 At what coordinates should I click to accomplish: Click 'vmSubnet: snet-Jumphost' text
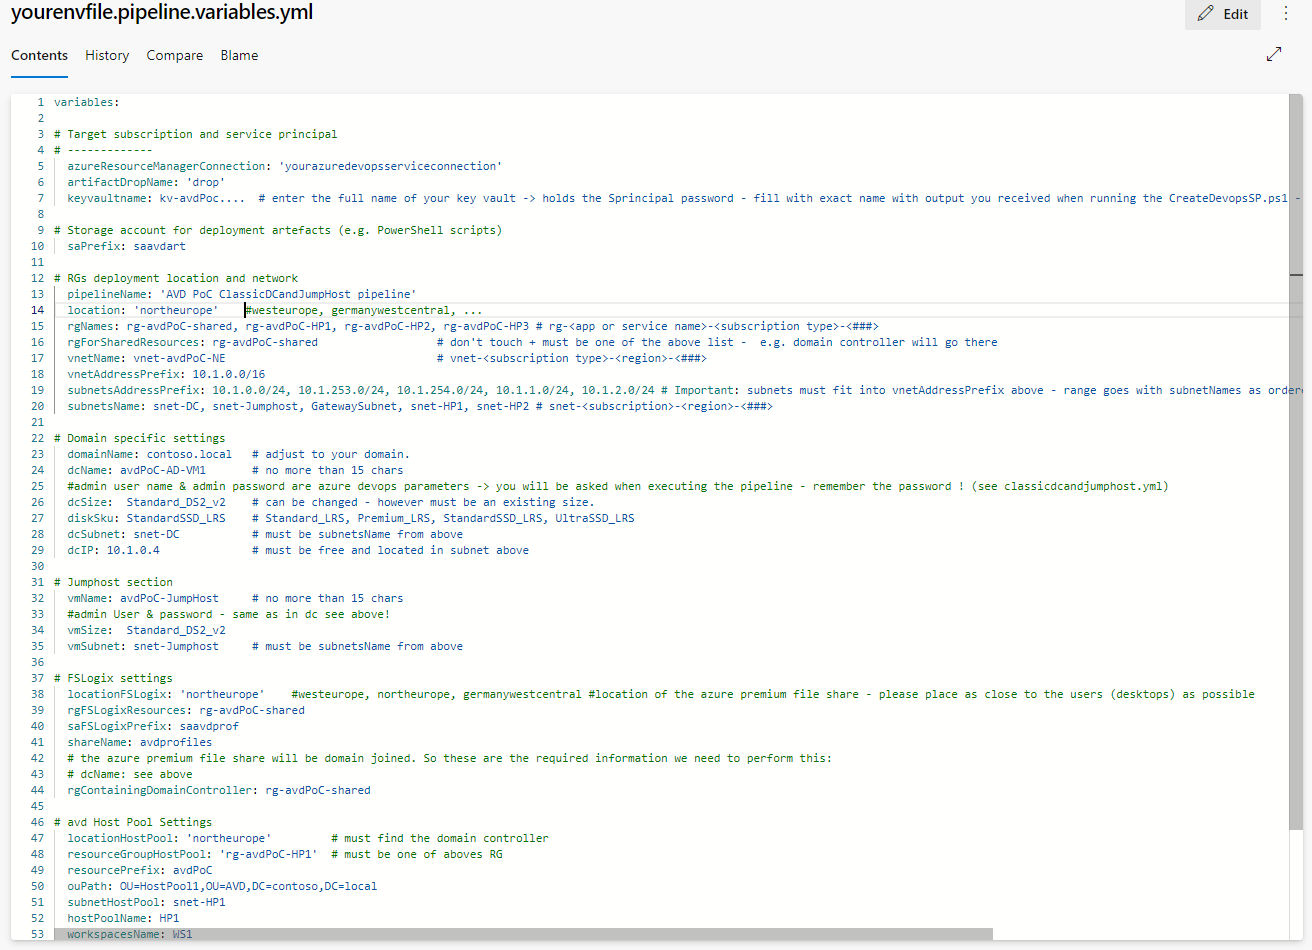(x=143, y=646)
